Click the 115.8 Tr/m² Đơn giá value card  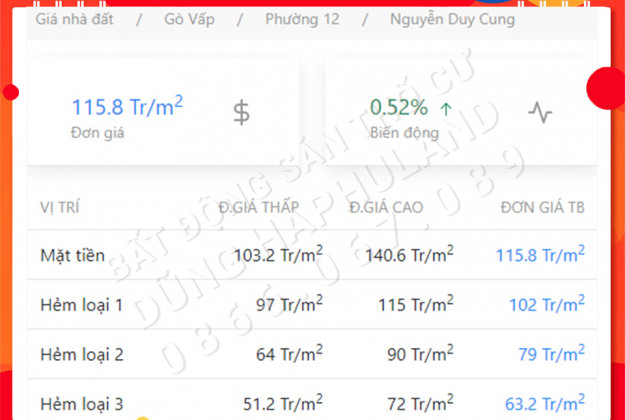click(127, 107)
